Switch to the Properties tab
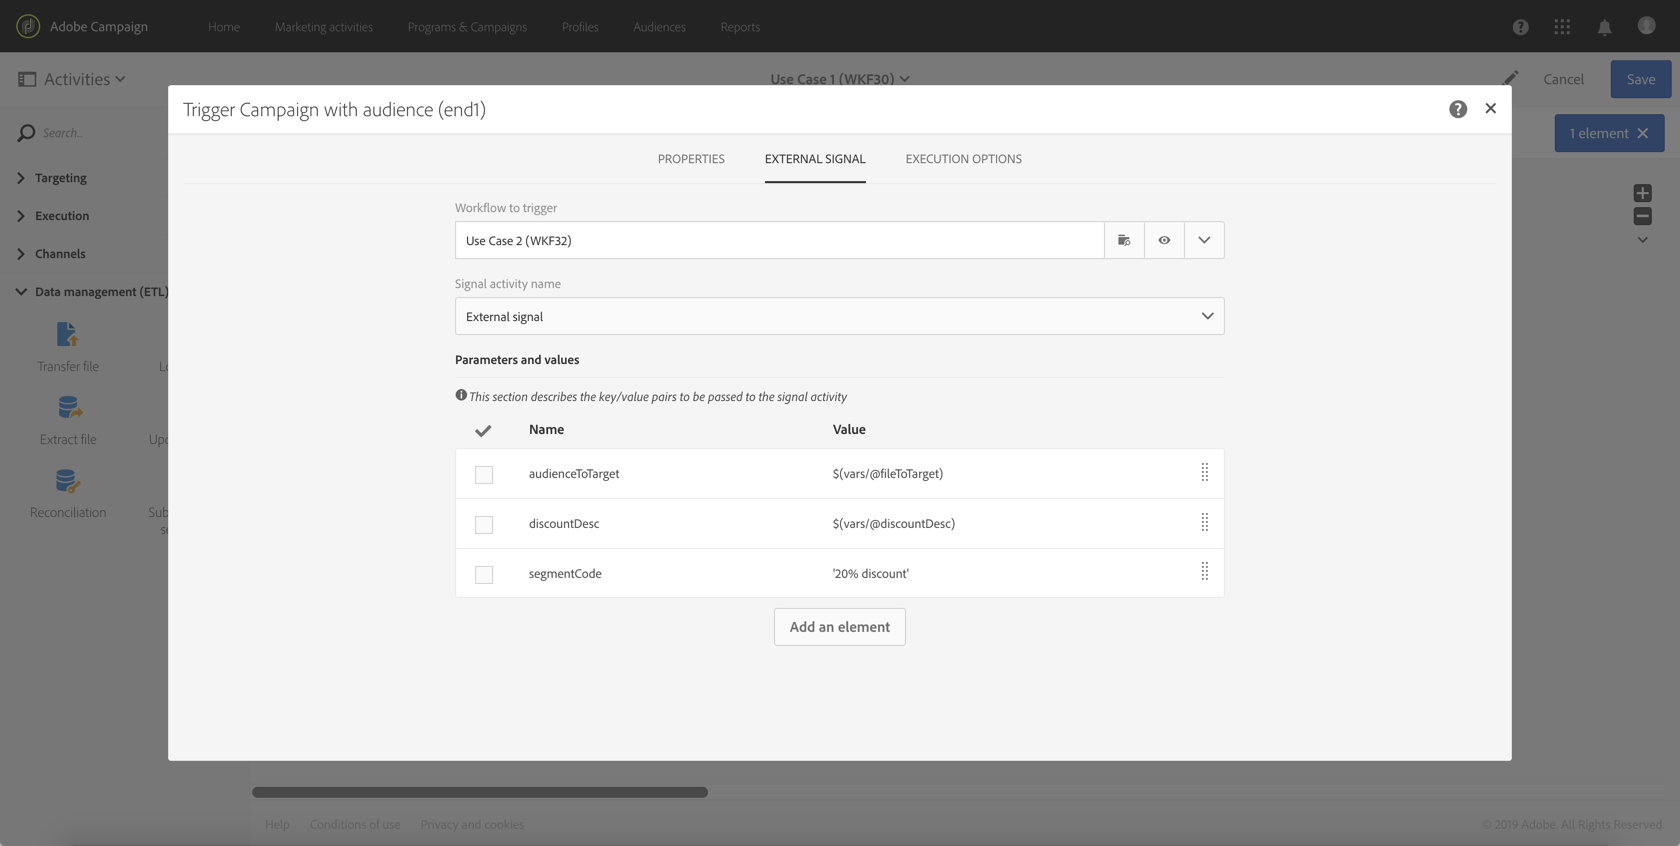1680x846 pixels. tap(691, 159)
